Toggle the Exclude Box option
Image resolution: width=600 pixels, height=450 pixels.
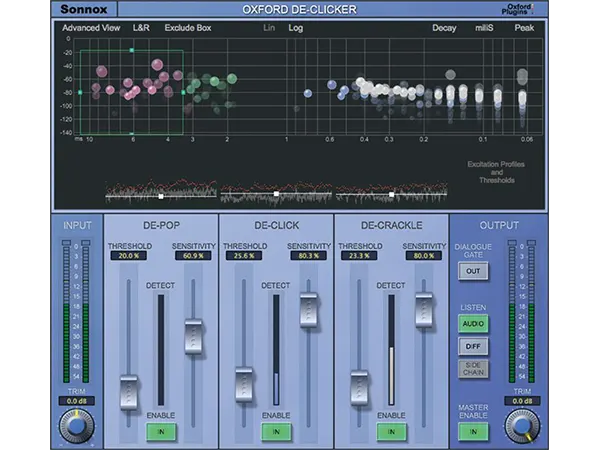[x=188, y=28]
